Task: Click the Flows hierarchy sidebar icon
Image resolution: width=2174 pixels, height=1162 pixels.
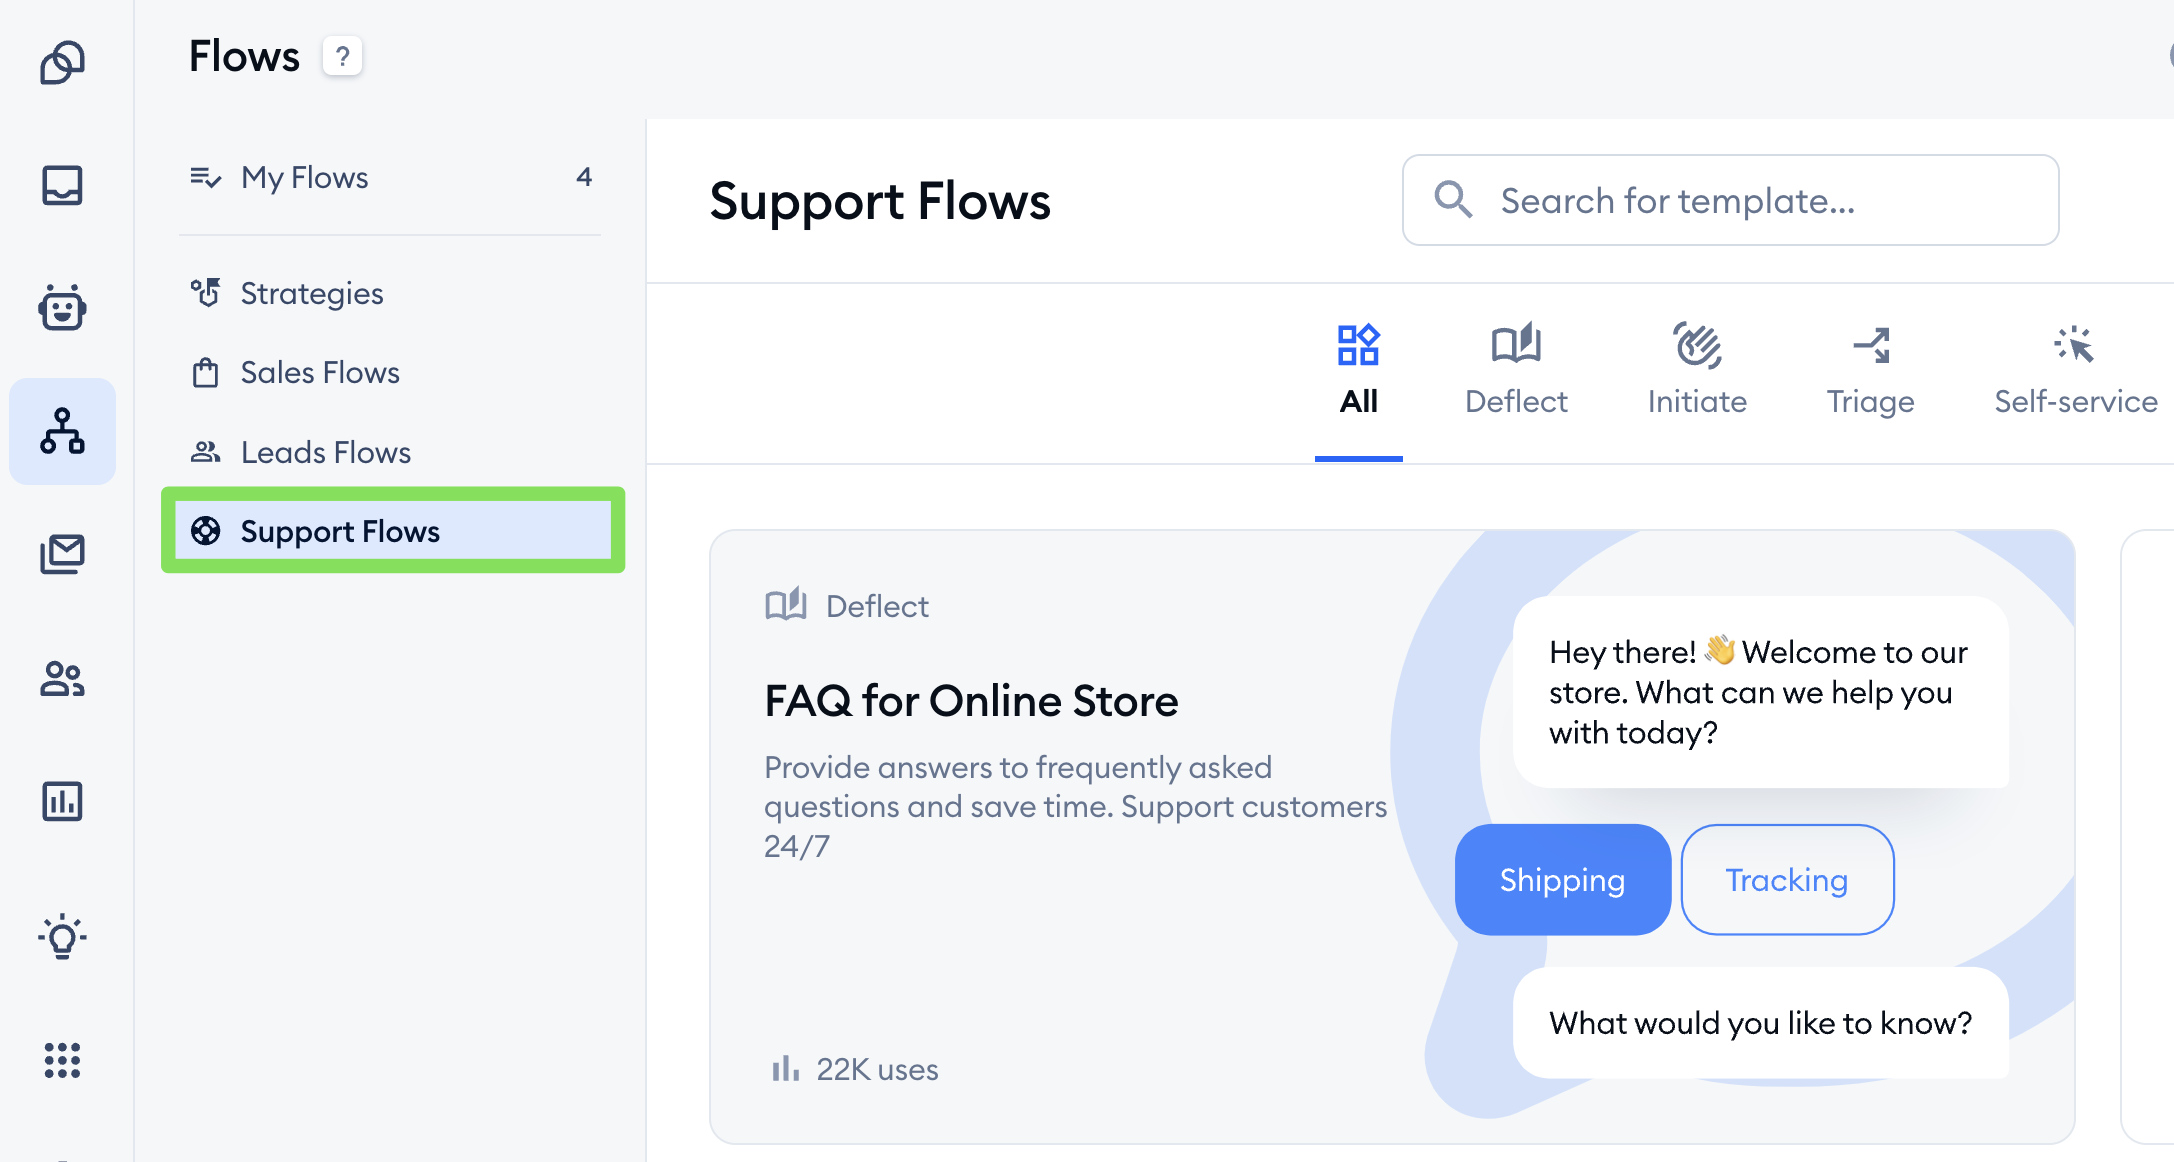Action: 62,431
